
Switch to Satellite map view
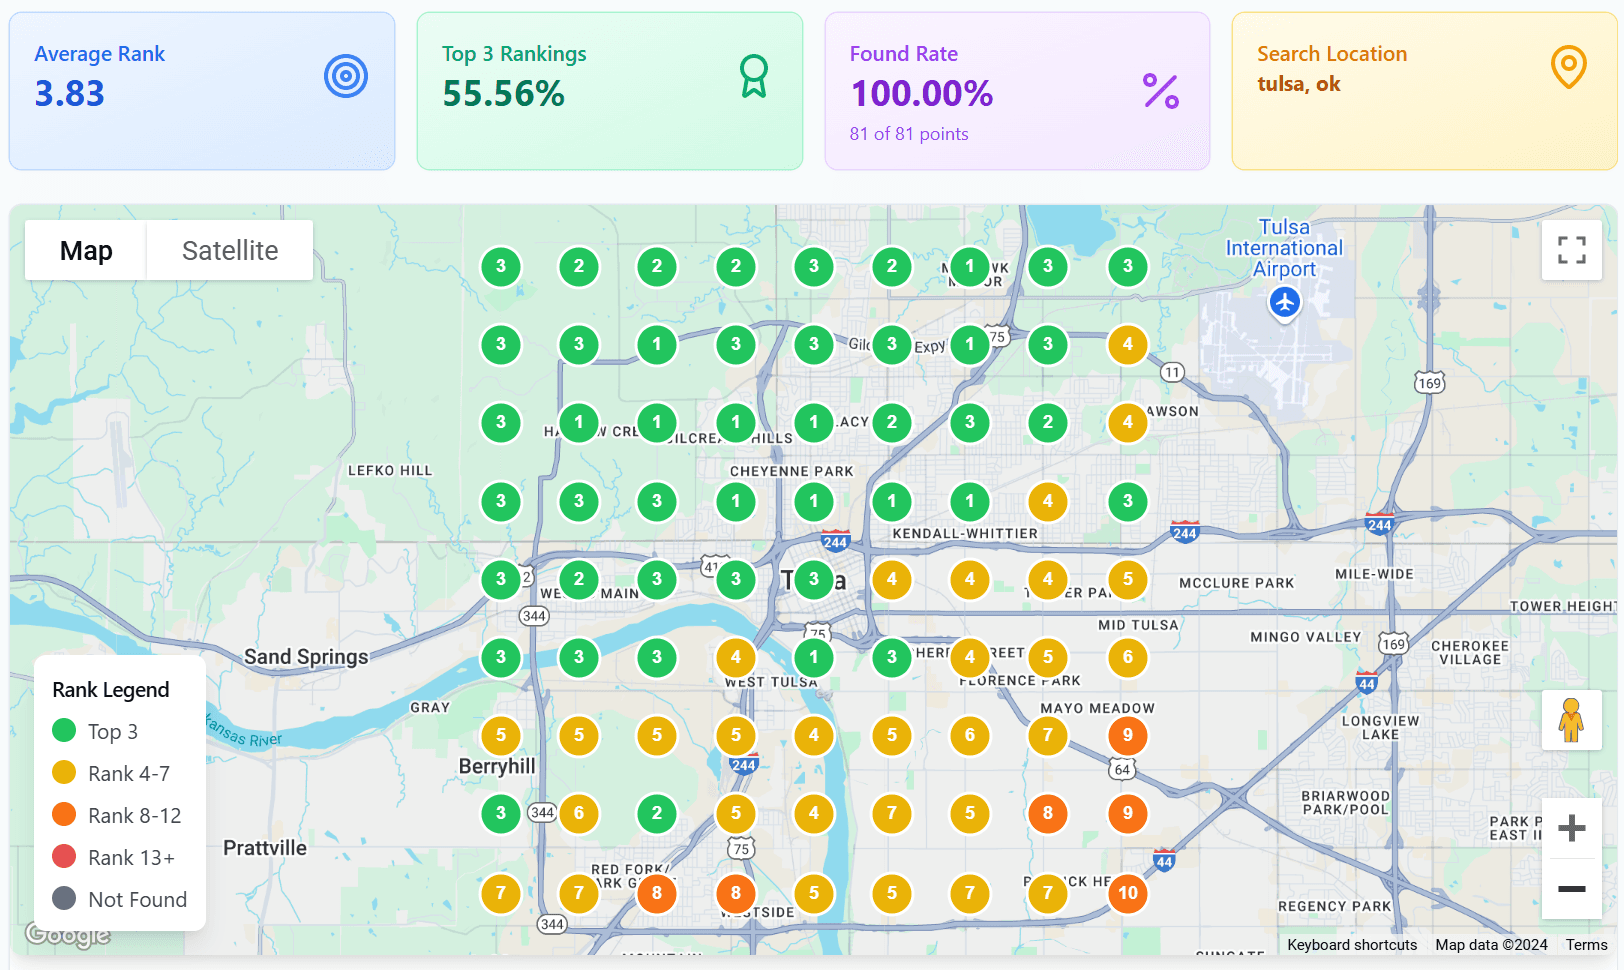[230, 250]
